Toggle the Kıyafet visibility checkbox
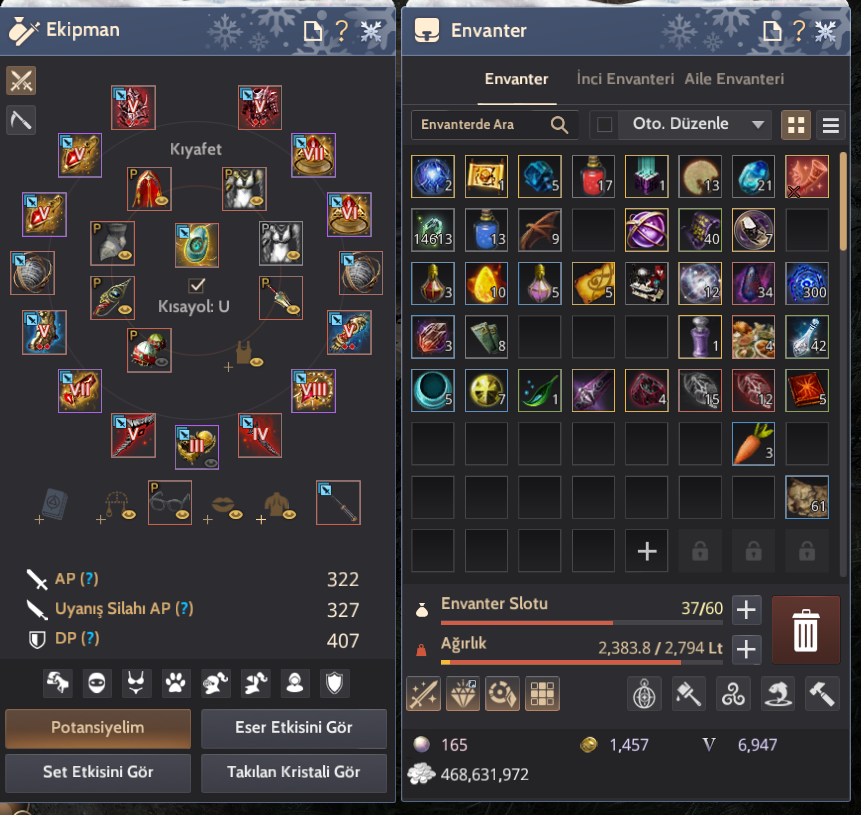The height and width of the screenshot is (815, 861). 196,286
